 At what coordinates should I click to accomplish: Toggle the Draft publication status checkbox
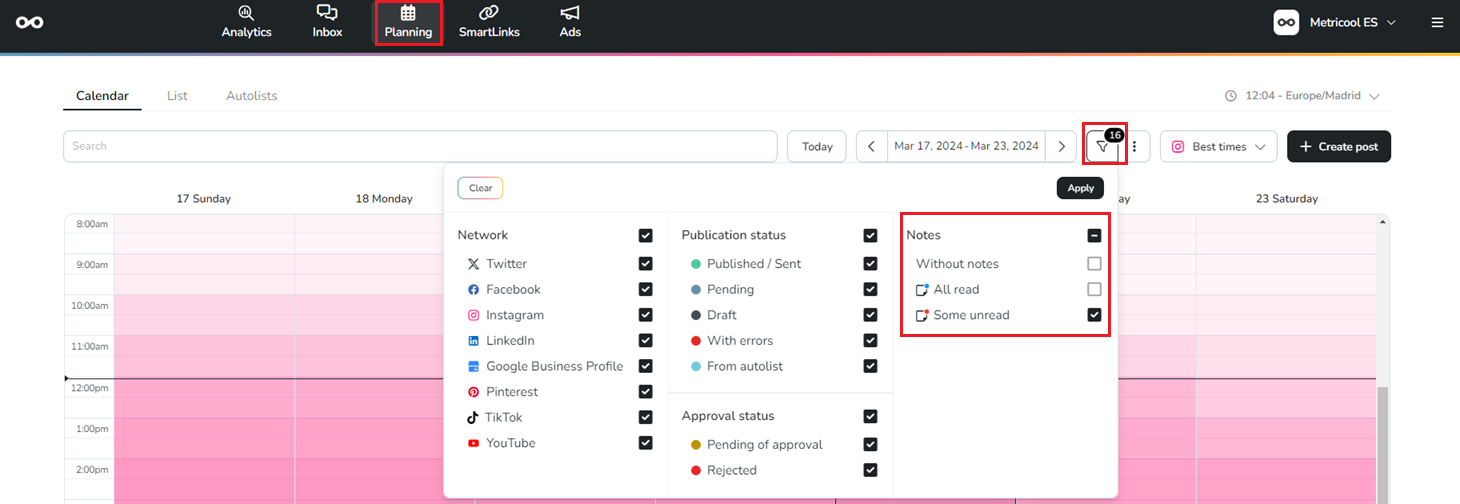tap(870, 315)
